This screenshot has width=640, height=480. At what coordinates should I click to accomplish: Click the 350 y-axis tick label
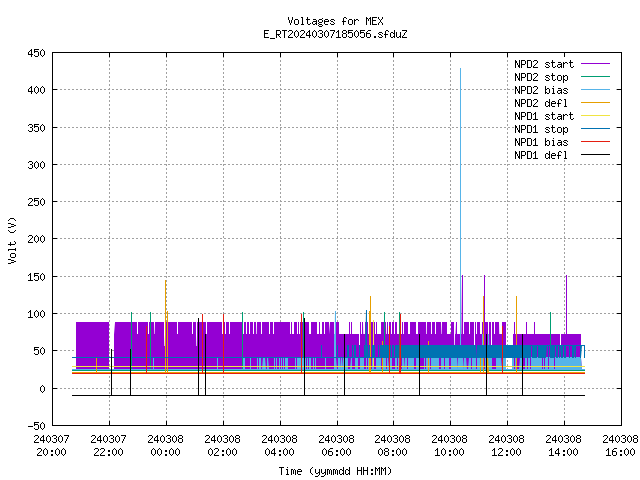[36, 128]
